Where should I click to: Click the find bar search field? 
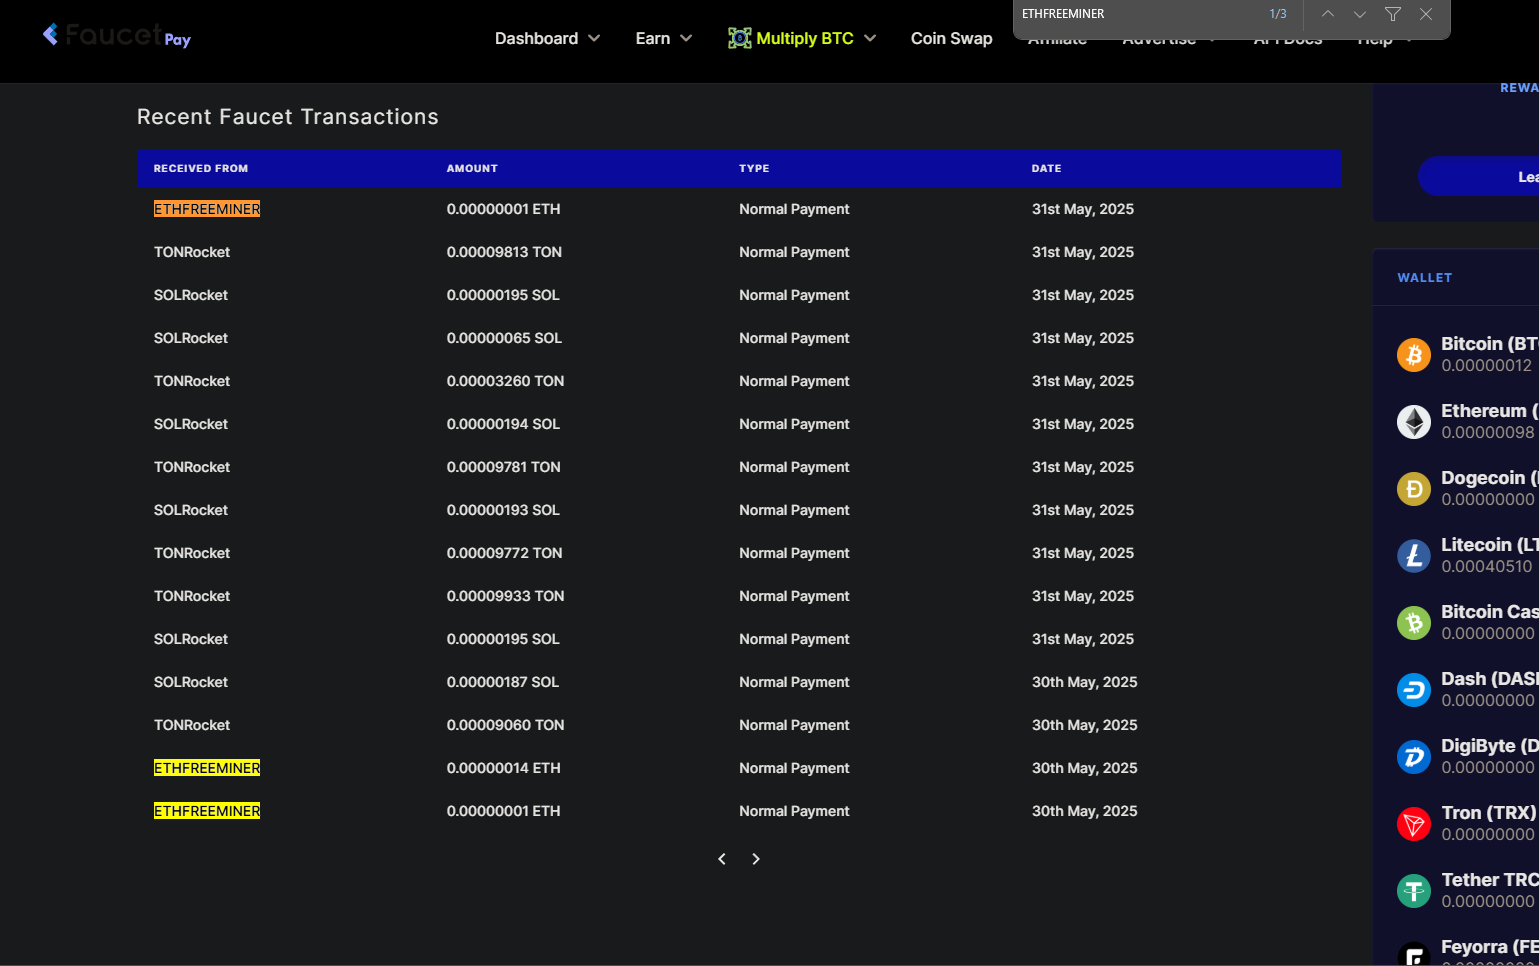coord(1136,14)
